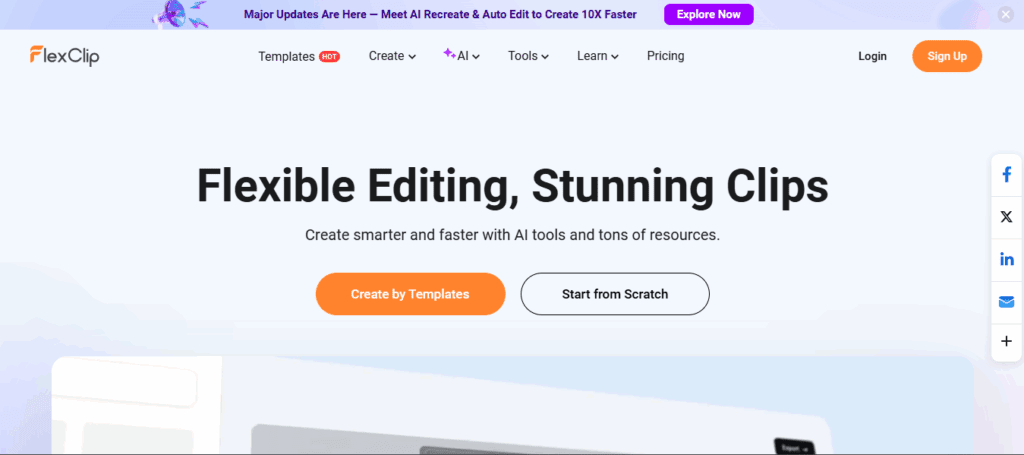Dismiss the top promo banner
The width and height of the screenshot is (1024, 455).
click(1006, 14)
